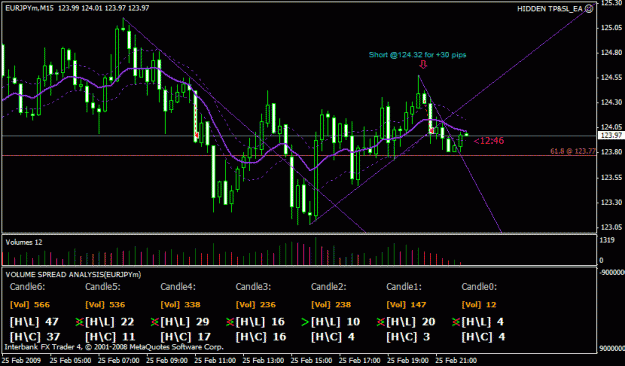625x366 pixels.
Task: Click the [Vol] 238 value
Action: 331,305
